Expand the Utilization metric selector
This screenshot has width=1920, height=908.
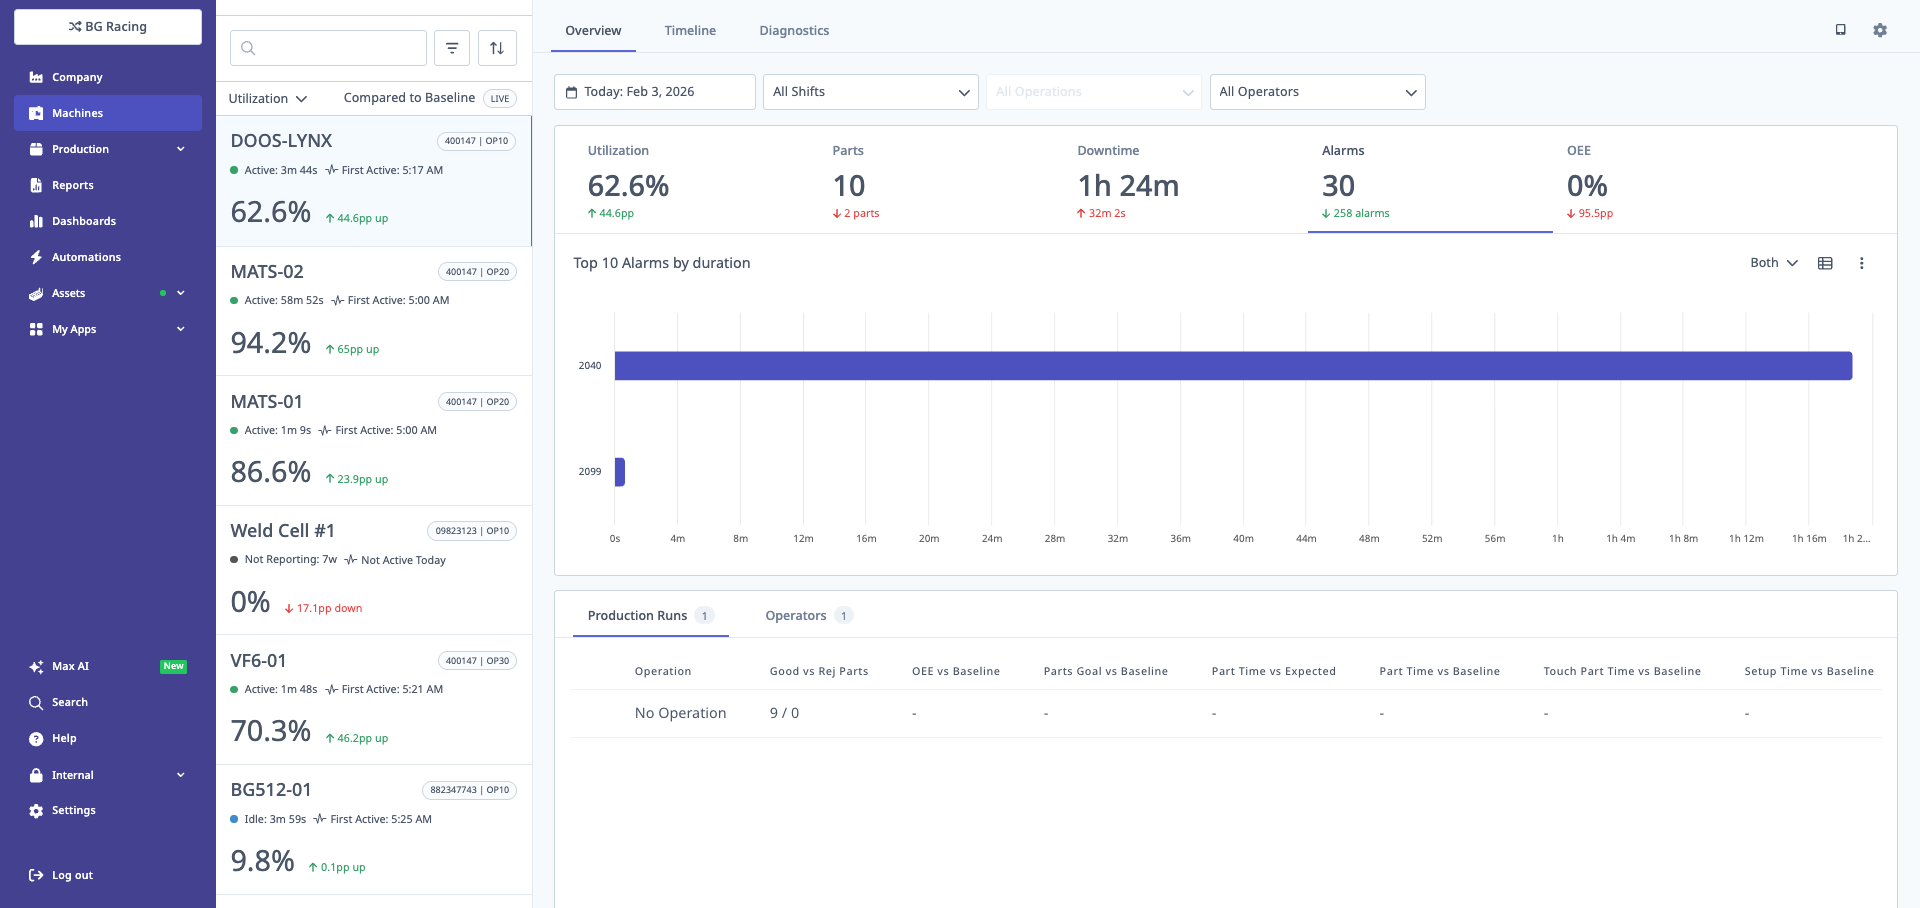click(x=268, y=98)
